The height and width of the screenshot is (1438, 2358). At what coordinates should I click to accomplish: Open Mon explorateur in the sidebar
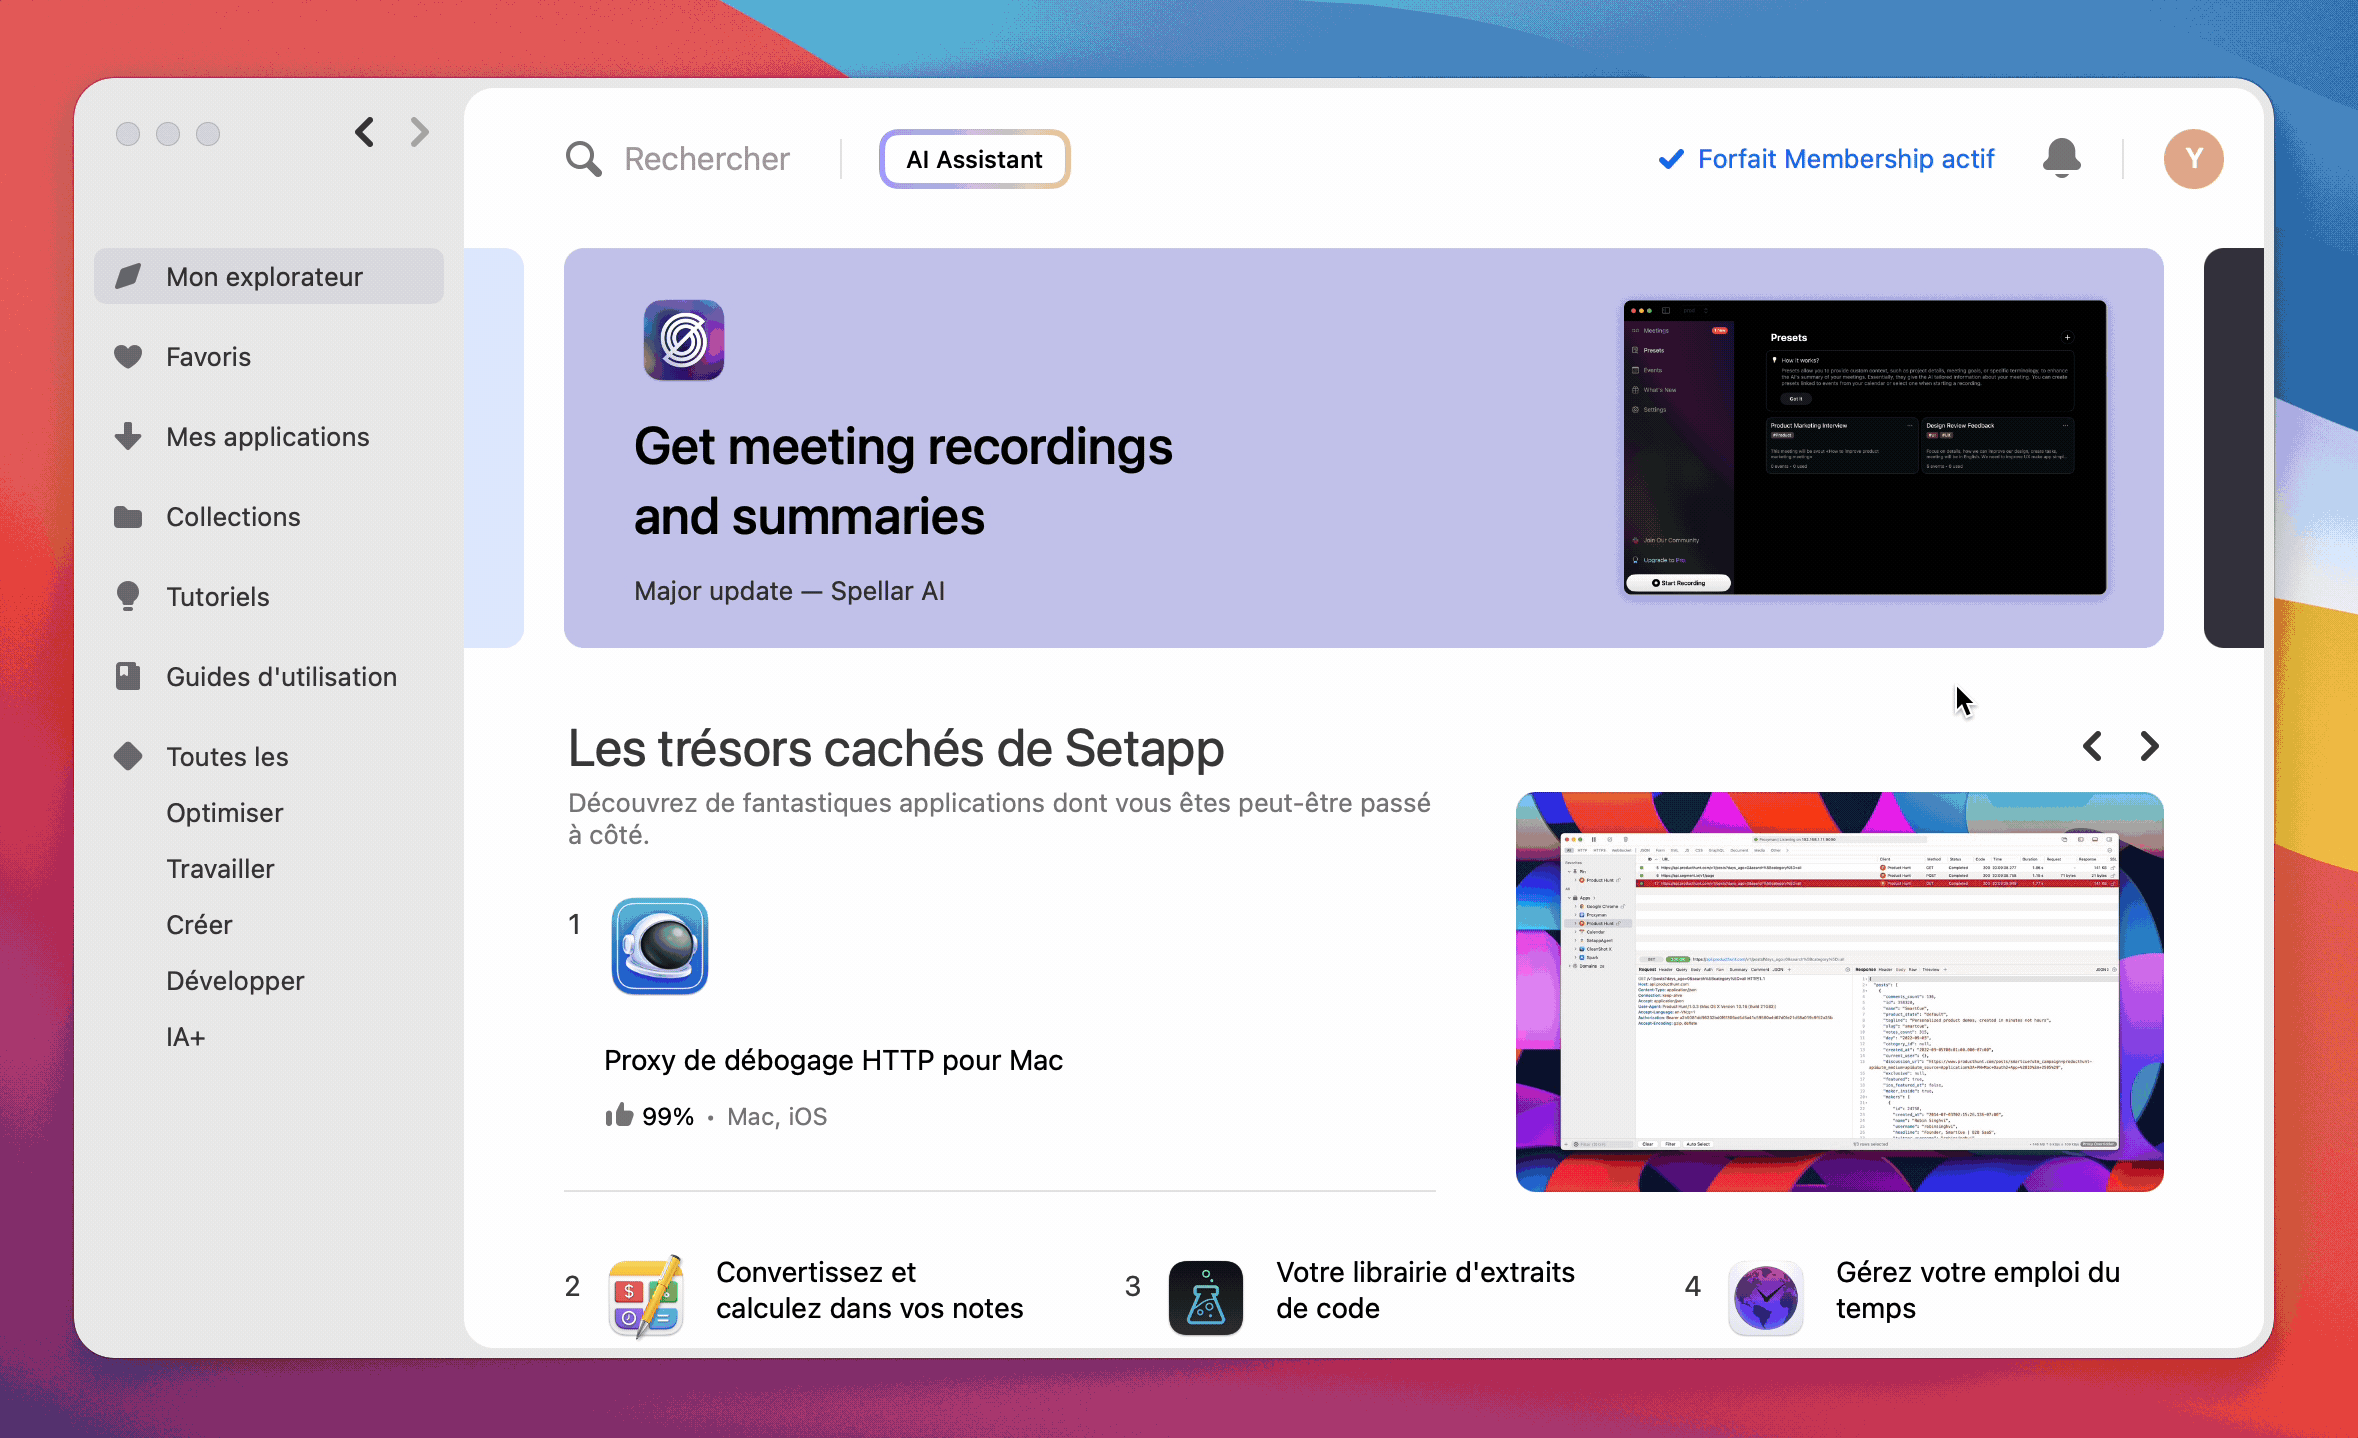[269, 276]
